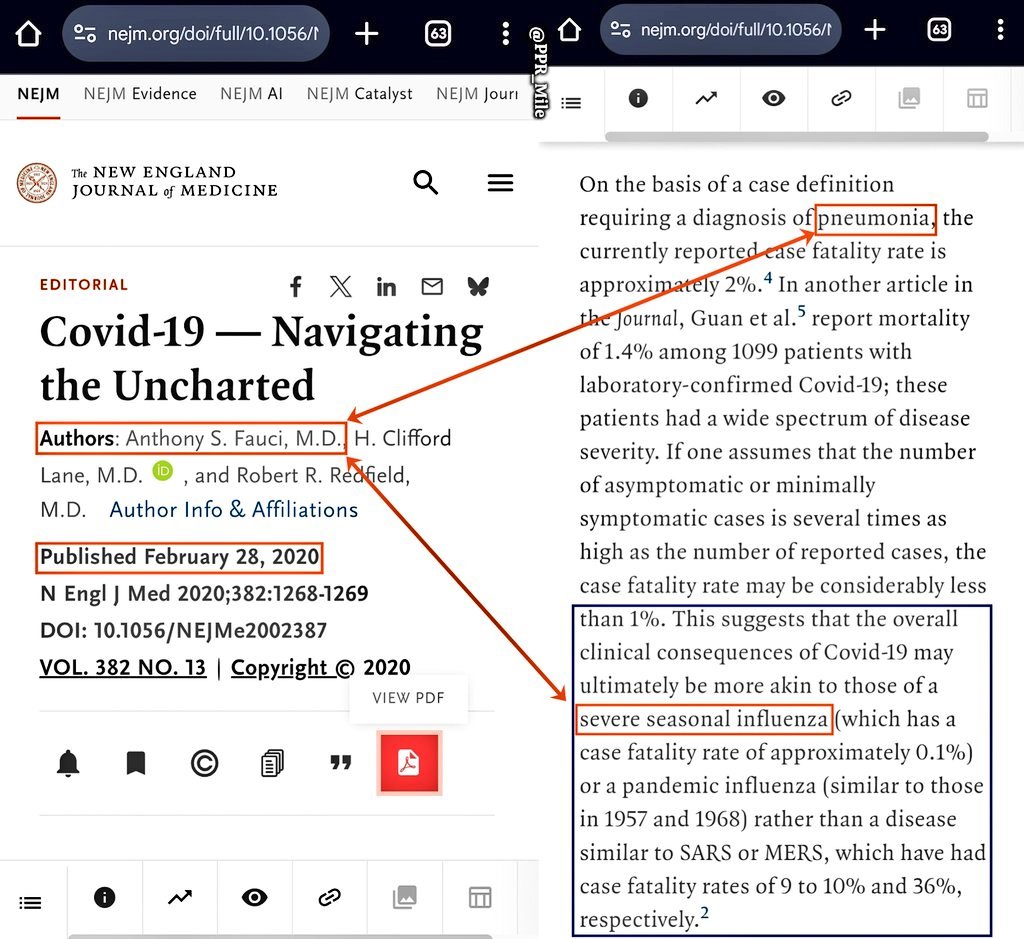Open the right browser's three-dot menu
The height and width of the screenshot is (939, 1024).
(x=1000, y=29)
